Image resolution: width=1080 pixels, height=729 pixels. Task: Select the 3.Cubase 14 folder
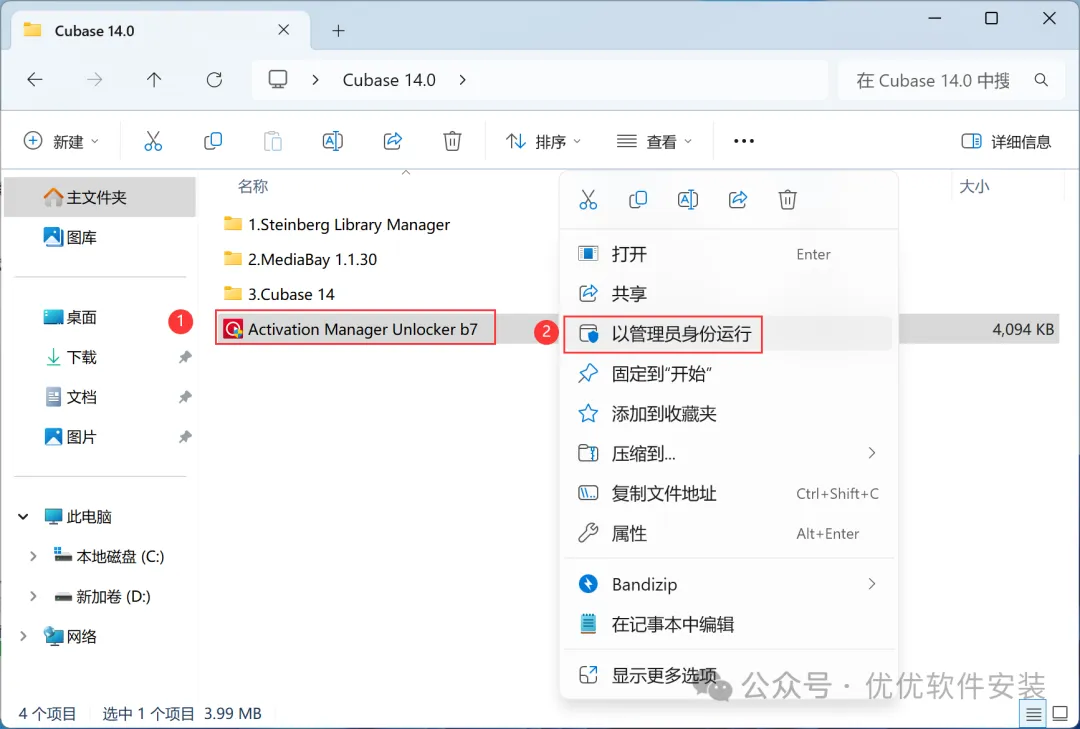click(279, 294)
